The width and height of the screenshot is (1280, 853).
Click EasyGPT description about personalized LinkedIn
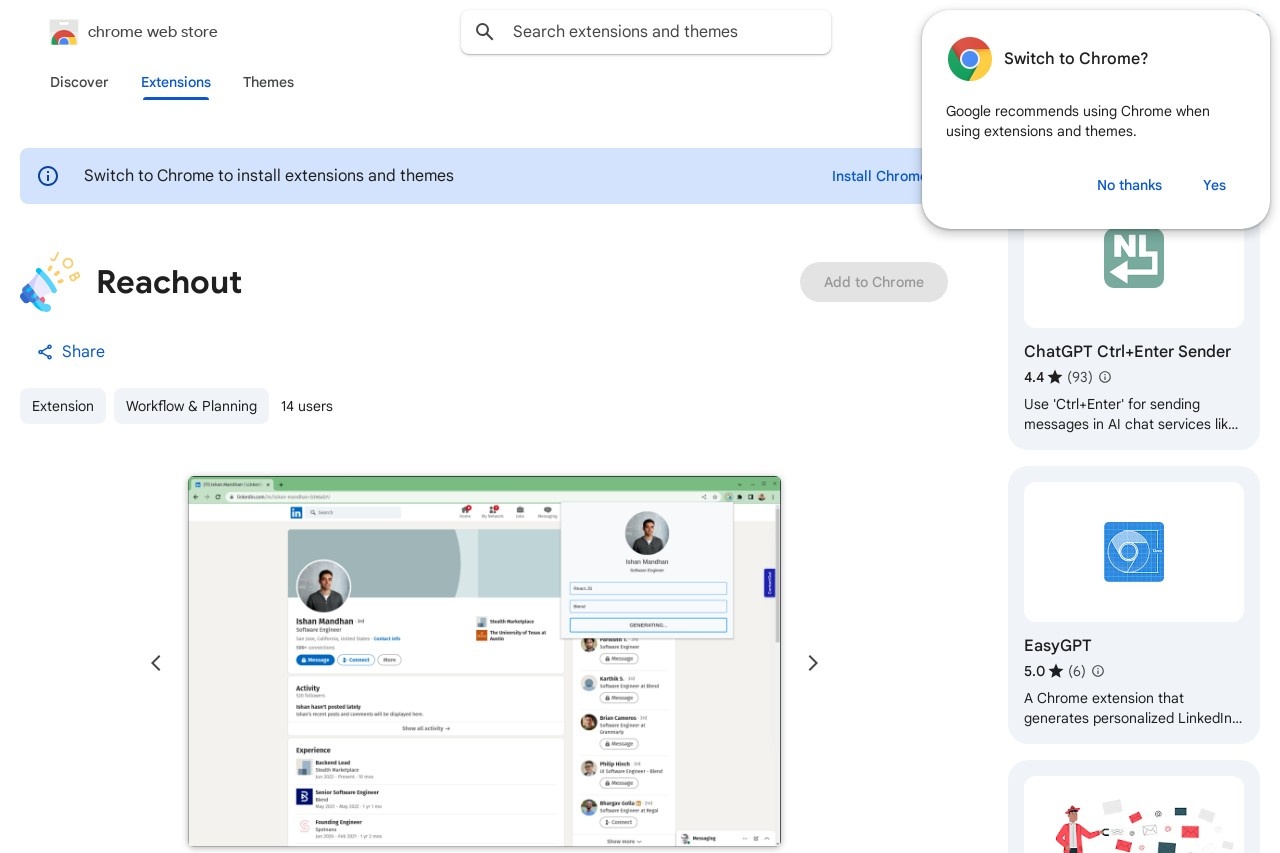(1133, 708)
